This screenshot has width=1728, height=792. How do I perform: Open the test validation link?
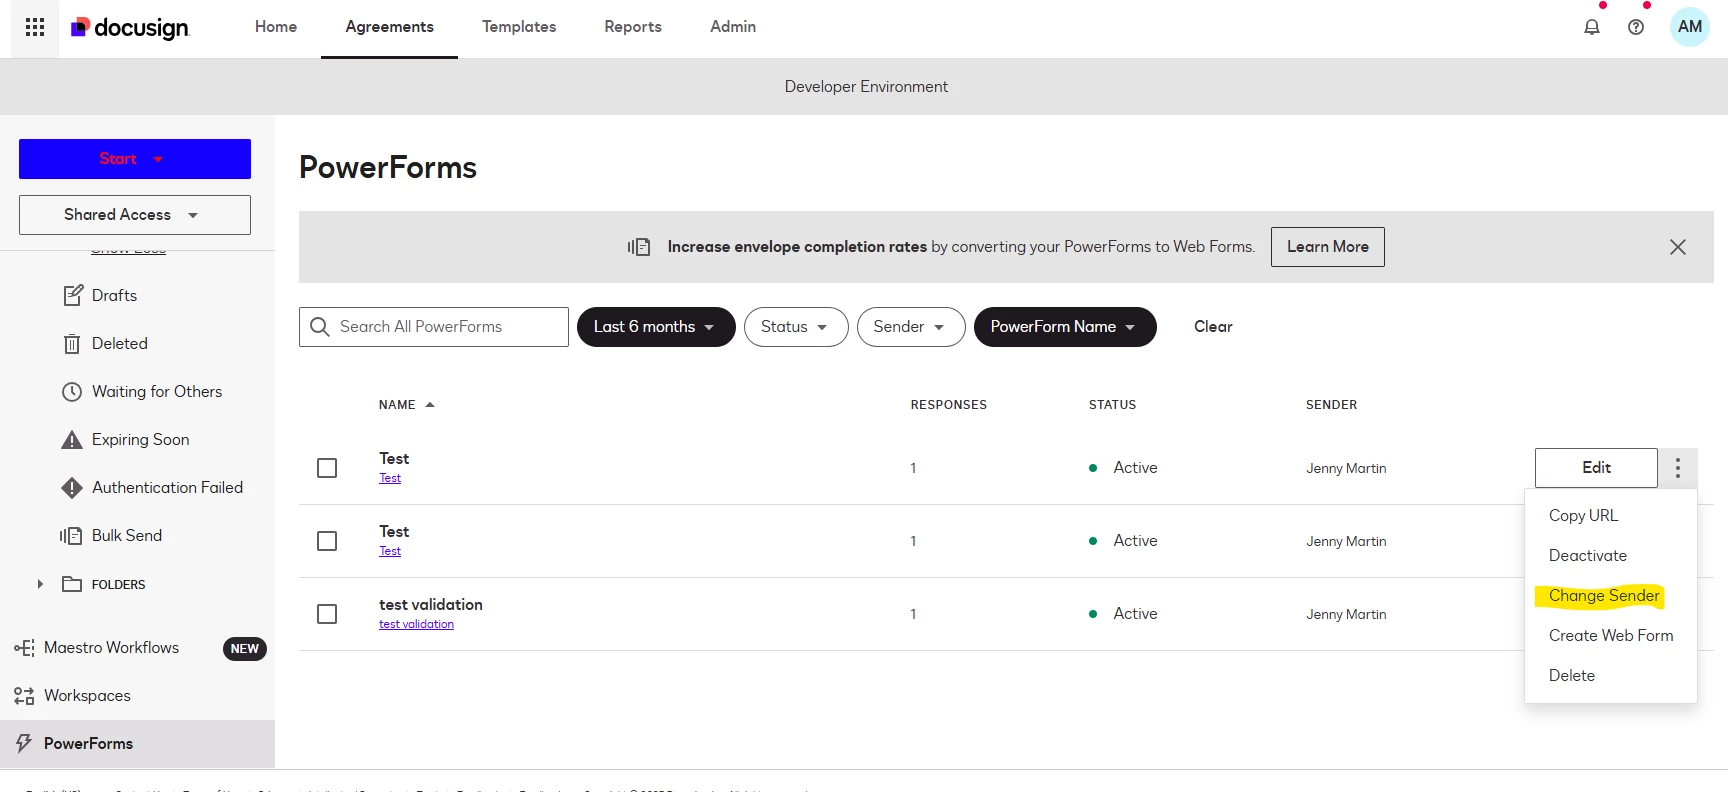(416, 625)
